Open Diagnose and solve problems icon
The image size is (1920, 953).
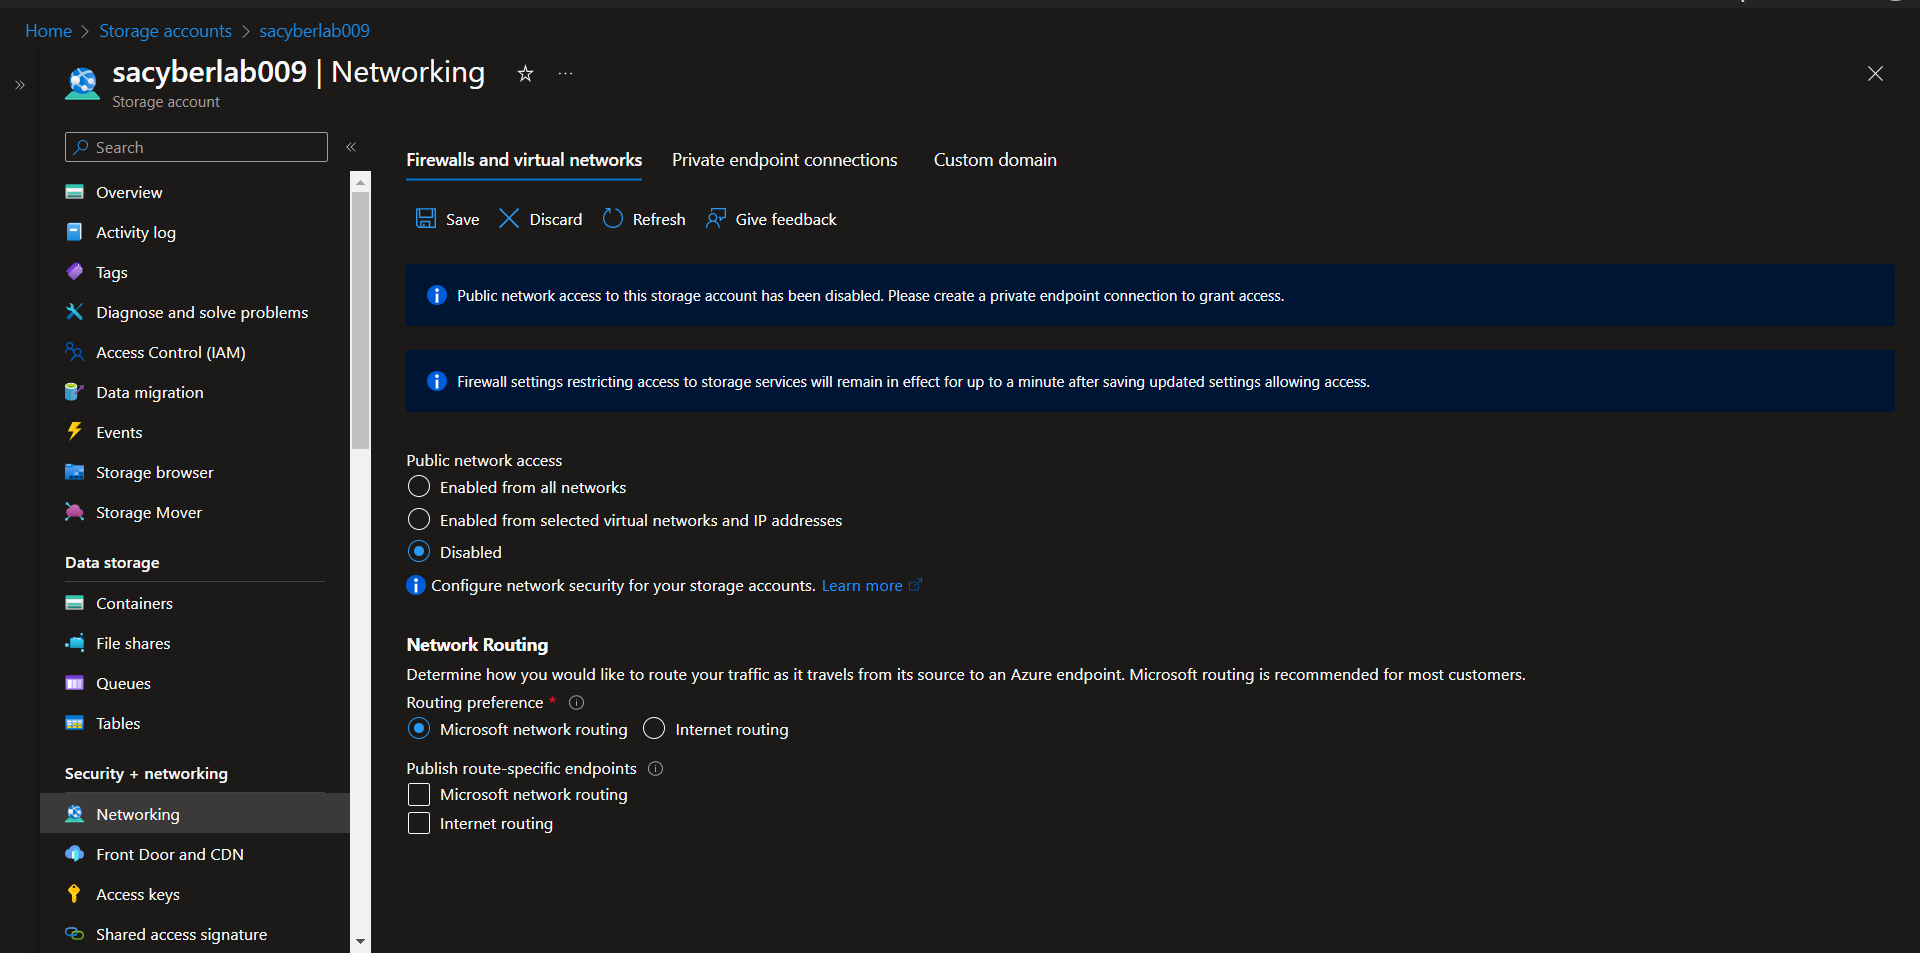click(x=74, y=312)
